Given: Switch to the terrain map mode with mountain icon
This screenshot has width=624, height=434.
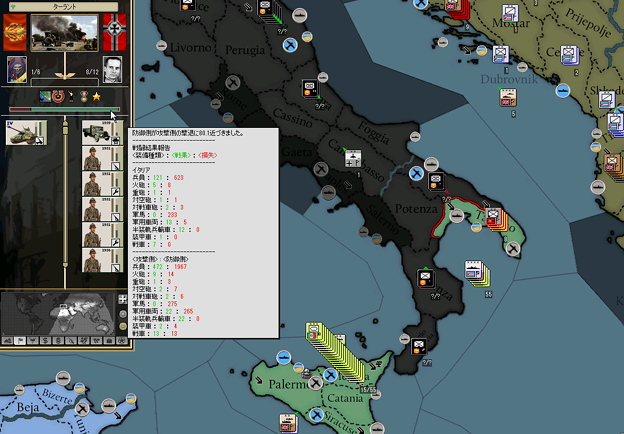Looking at the screenshot, I should [7, 341].
